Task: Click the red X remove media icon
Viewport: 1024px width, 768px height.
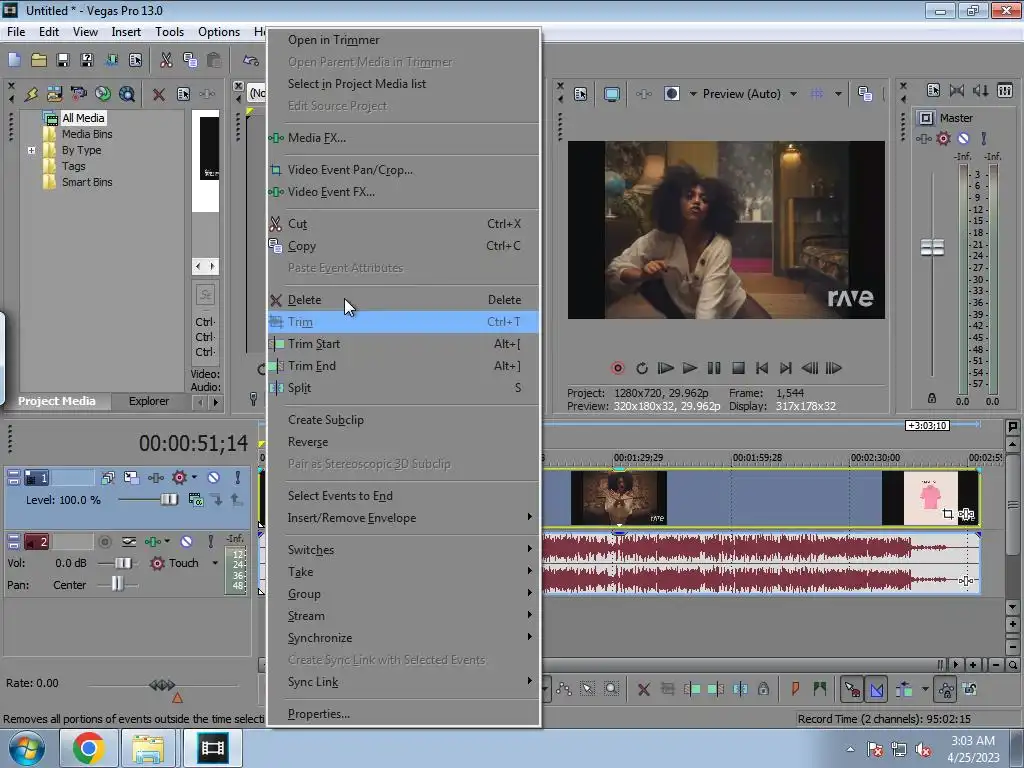Action: [158, 94]
